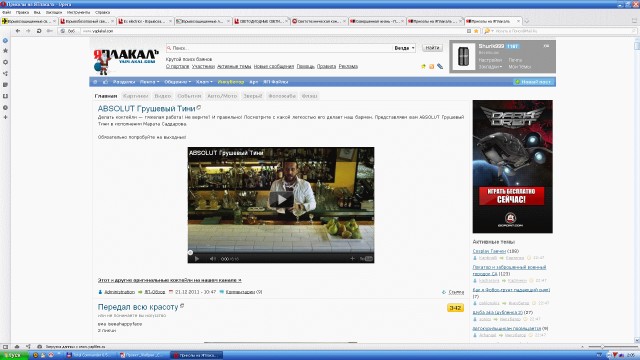The height and width of the screenshot is (360, 640).
Task: Click the Инкубатор item in blue menu
Action: click(x=231, y=82)
